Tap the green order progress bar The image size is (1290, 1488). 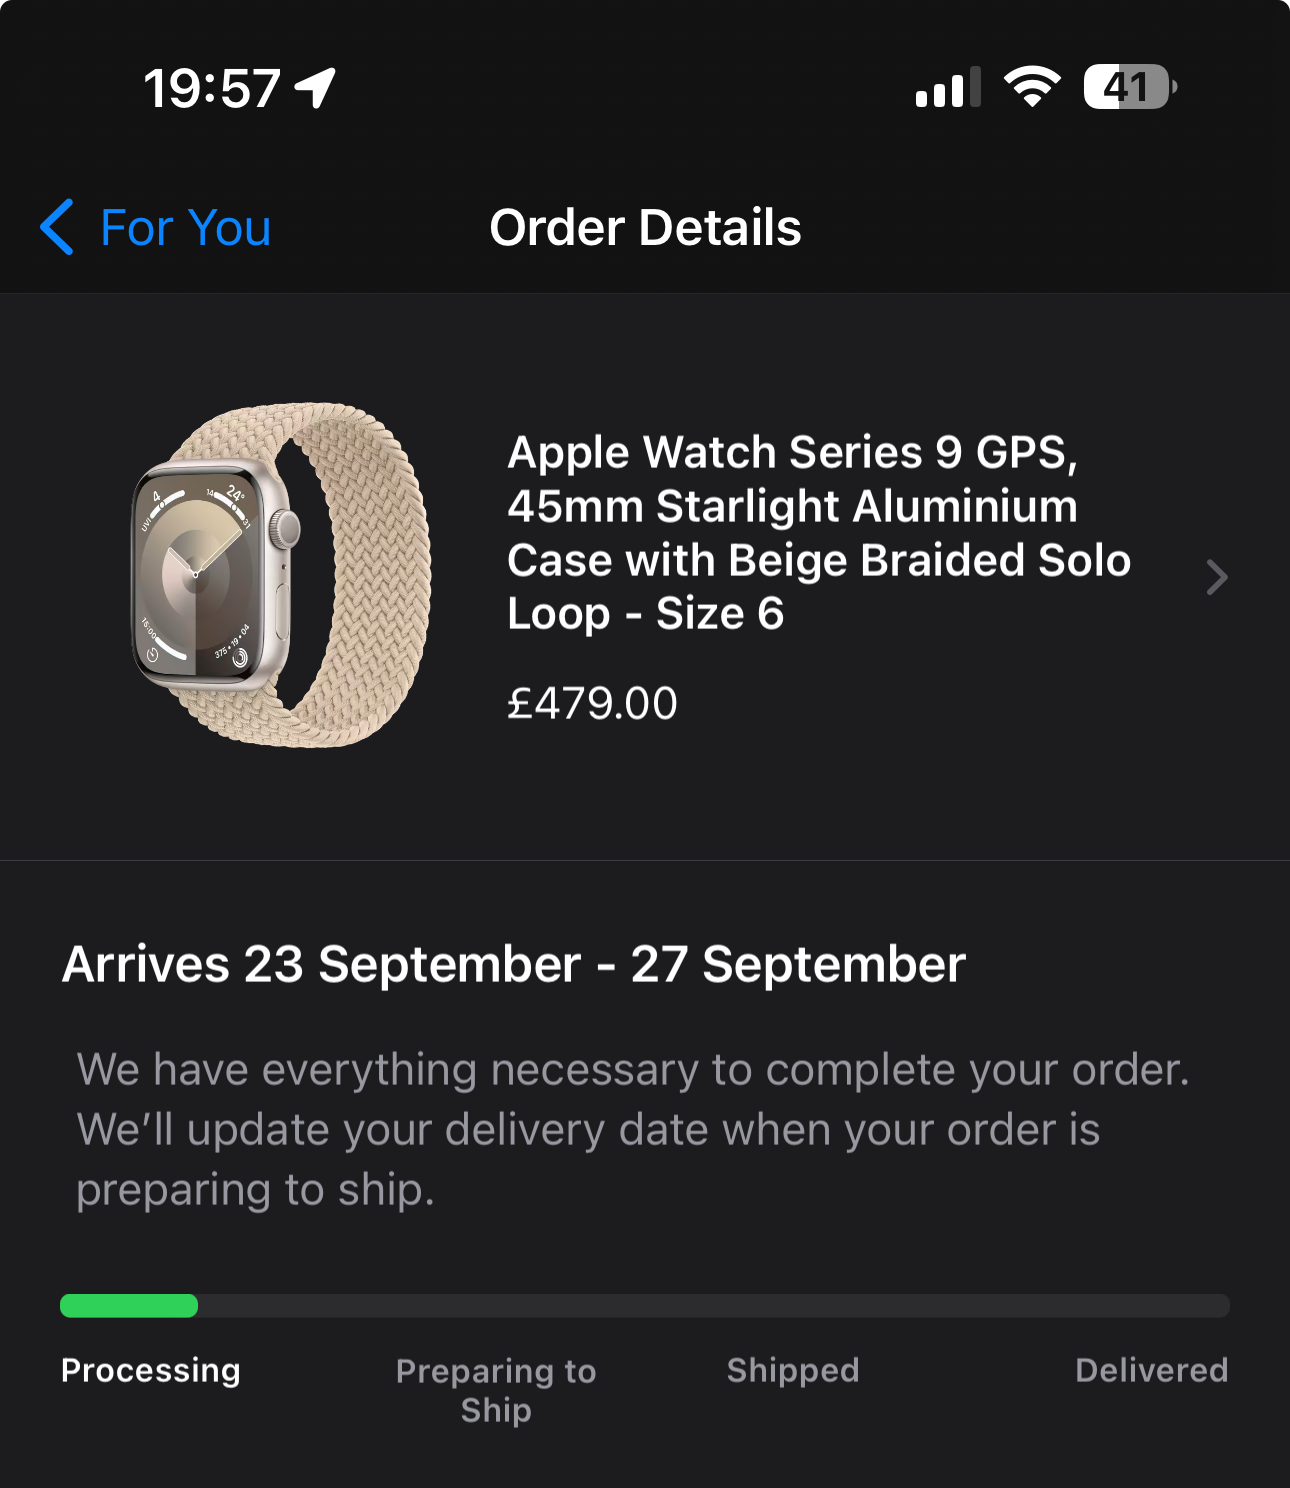129,1305
